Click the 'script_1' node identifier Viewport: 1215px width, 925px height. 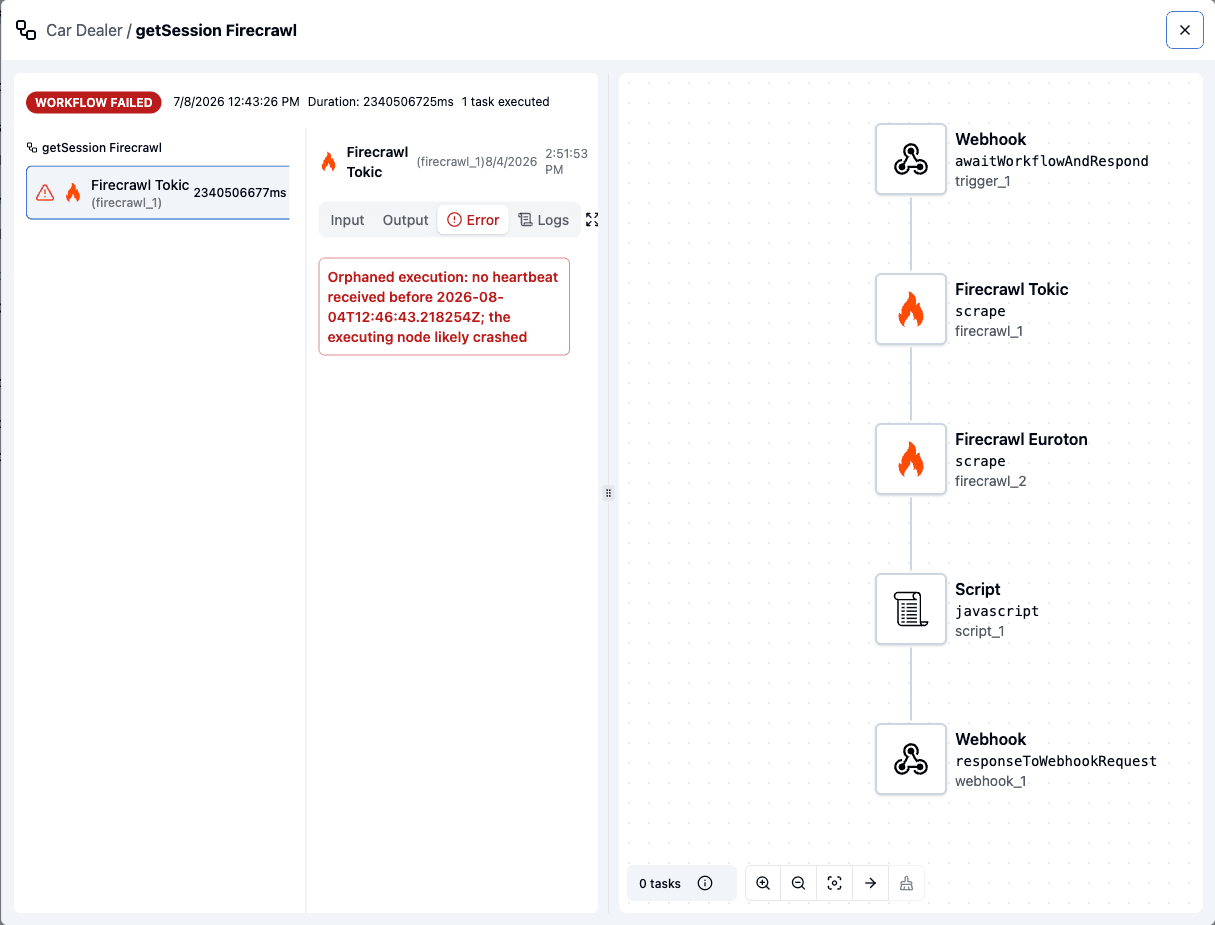pyautogui.click(x=979, y=631)
